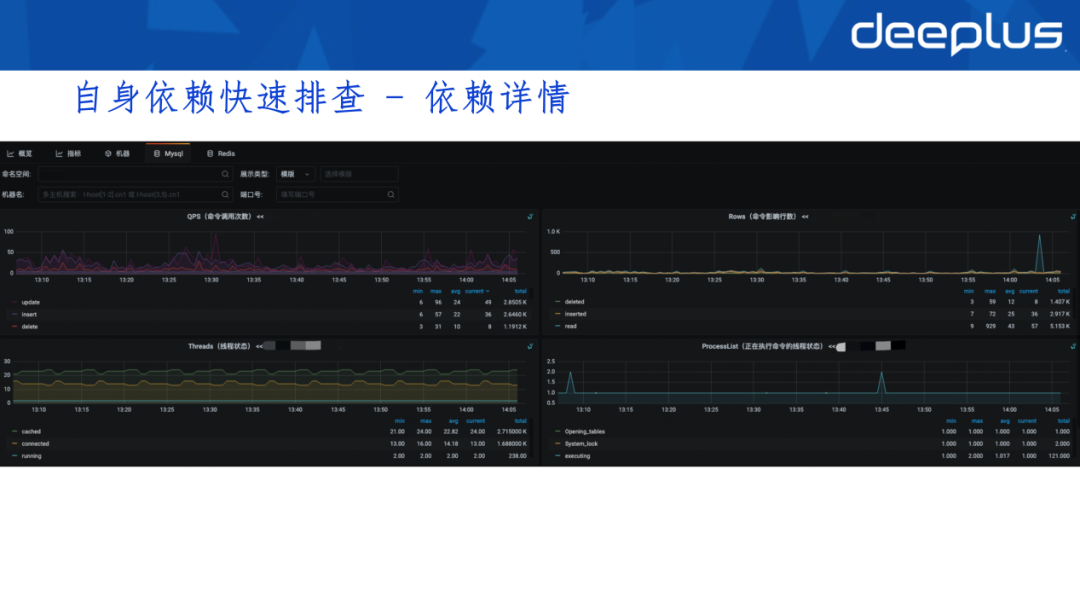1080x608 pixels.
Task: Switch to the Redis tab
Action: point(221,154)
